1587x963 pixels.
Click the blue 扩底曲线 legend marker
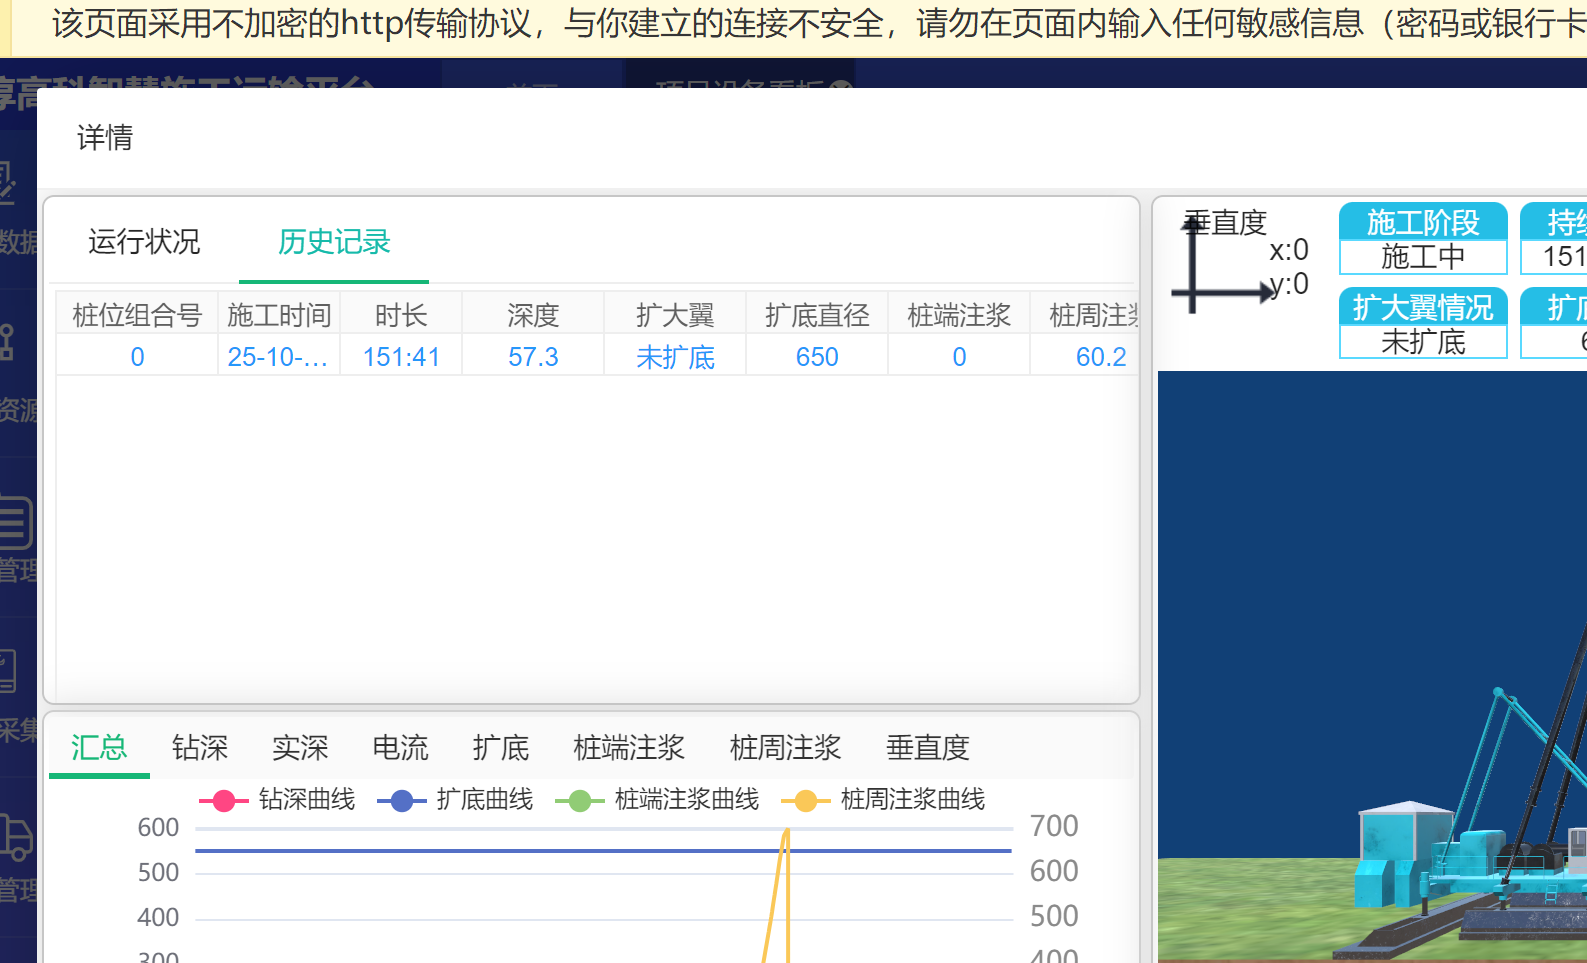402,801
